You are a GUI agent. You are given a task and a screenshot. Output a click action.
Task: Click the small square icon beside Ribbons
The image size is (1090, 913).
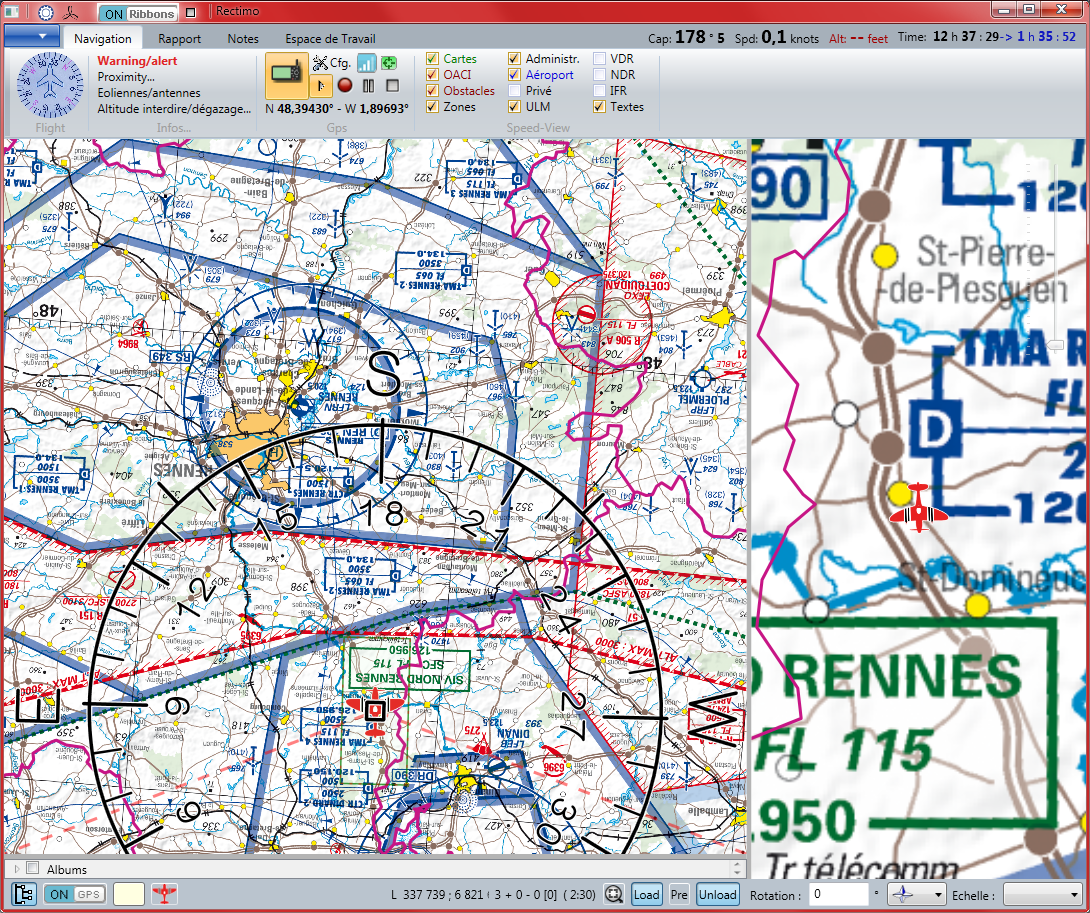[x=192, y=13]
